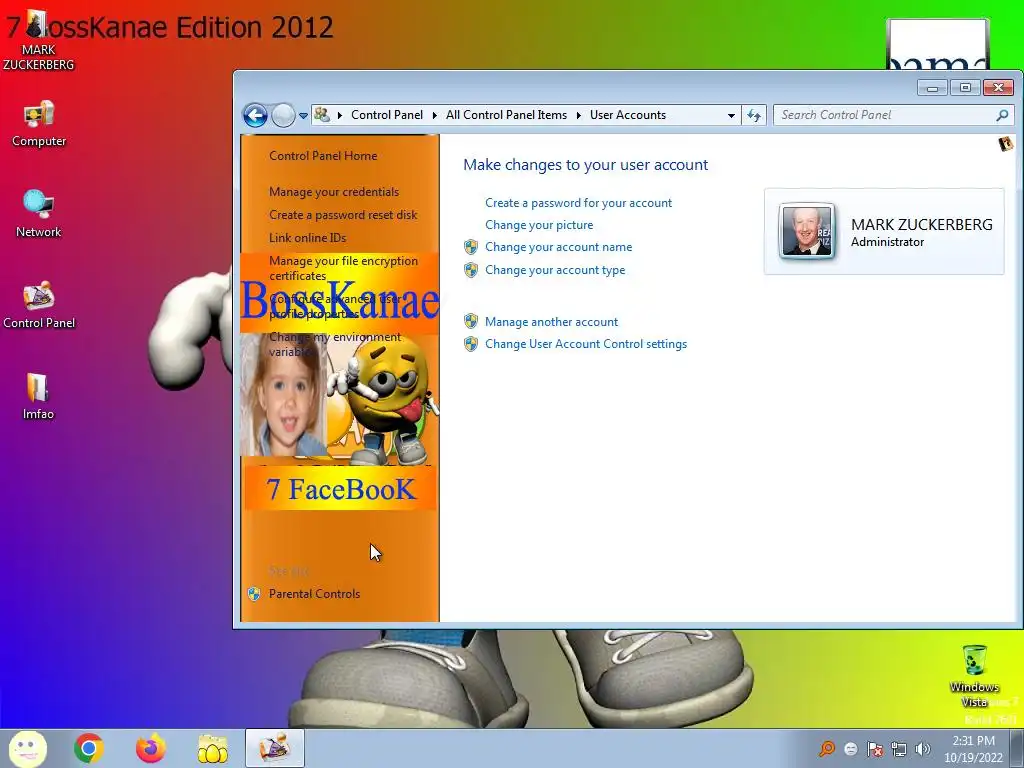The image size is (1024, 768).
Task: Click the orange magnifier tray icon
Action: click(827, 748)
